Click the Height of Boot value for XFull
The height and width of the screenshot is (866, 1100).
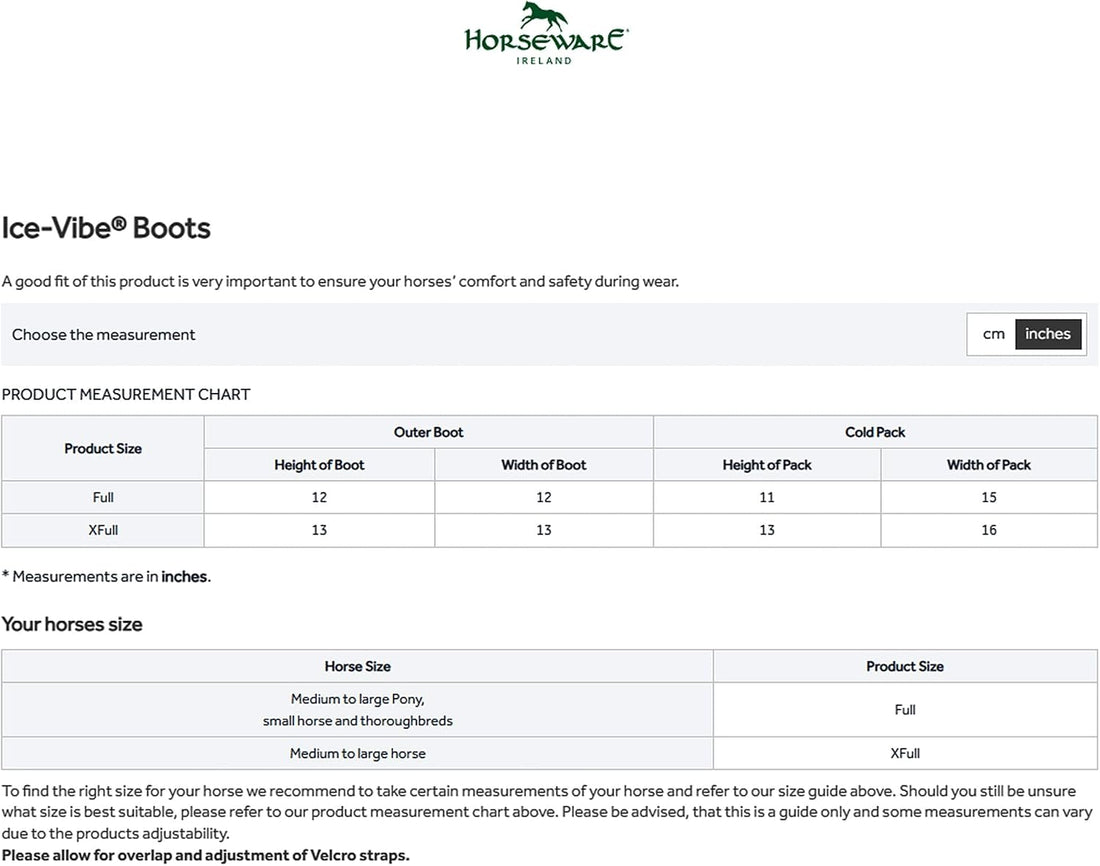coord(319,531)
